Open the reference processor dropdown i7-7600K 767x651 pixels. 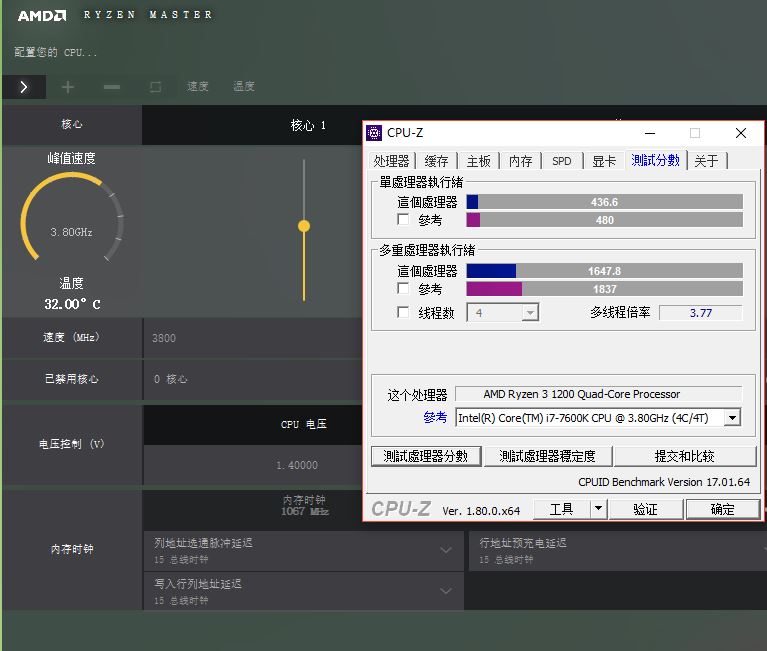[x=732, y=418]
